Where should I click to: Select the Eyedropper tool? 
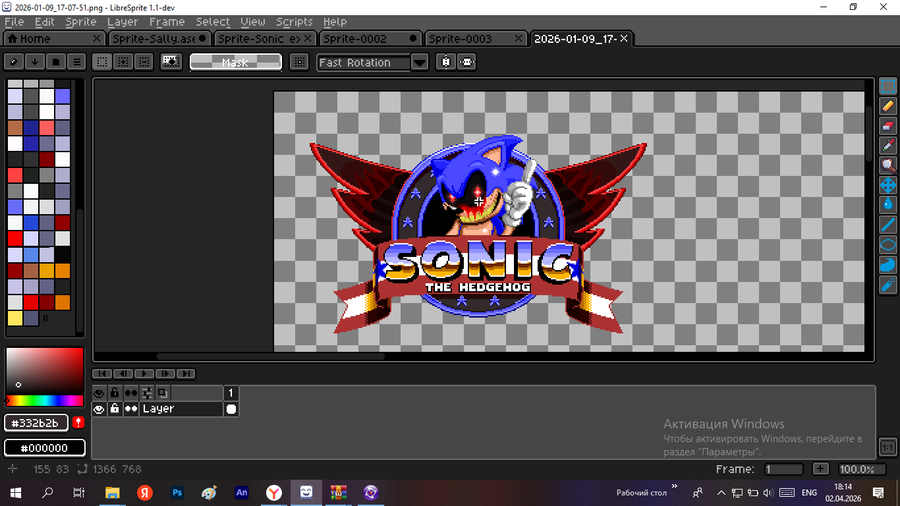888,146
